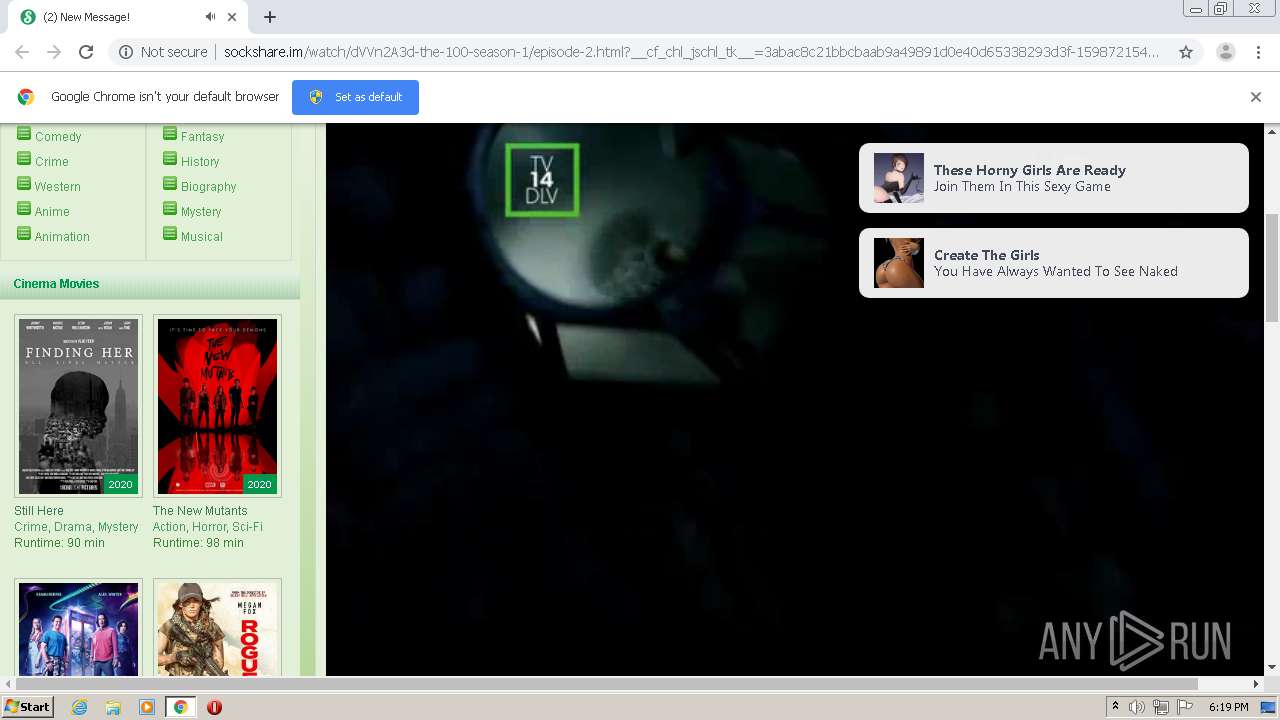Open the Mystery genre link
1280x720 pixels.
(201, 212)
